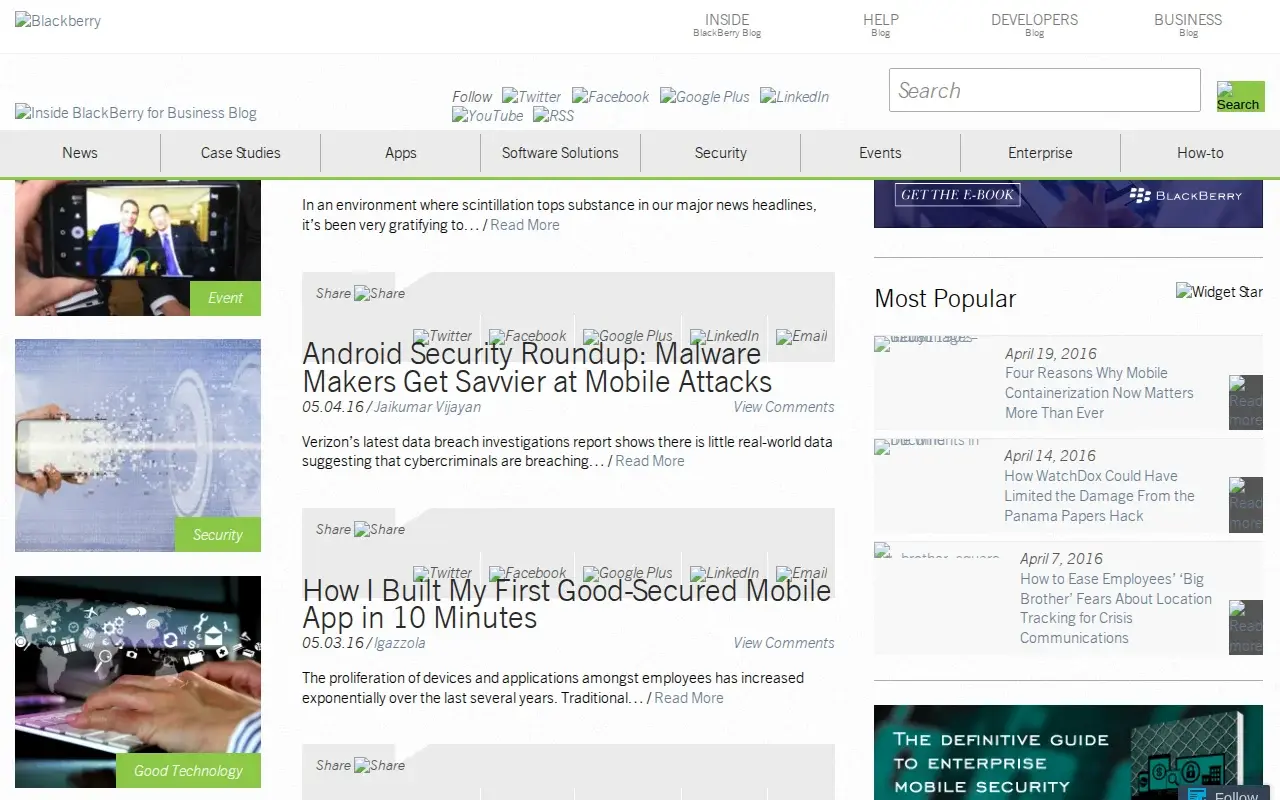Read More of the scintillation tops substance excerpt
Viewport: 1280px width, 800px height.
point(525,225)
